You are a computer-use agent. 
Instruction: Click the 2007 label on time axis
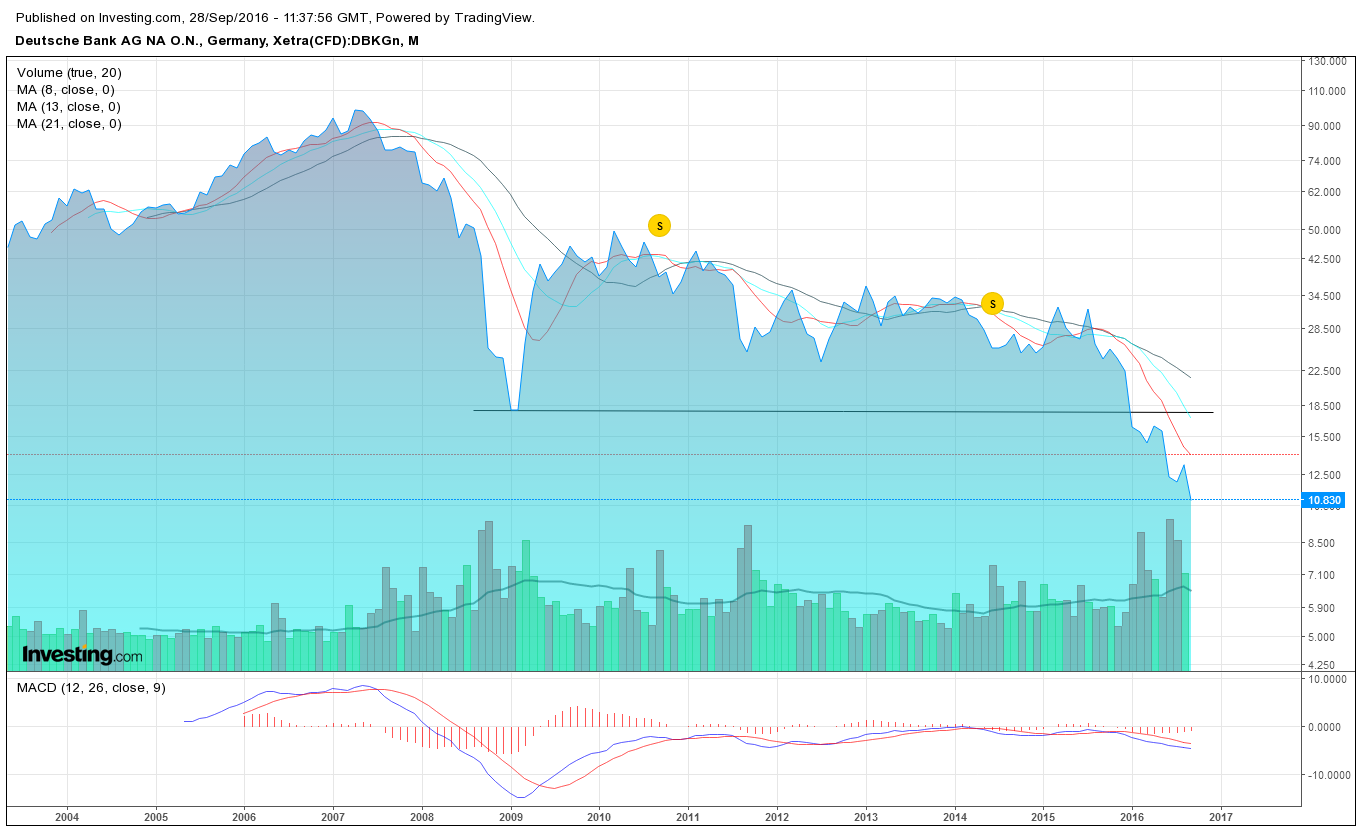[x=333, y=818]
